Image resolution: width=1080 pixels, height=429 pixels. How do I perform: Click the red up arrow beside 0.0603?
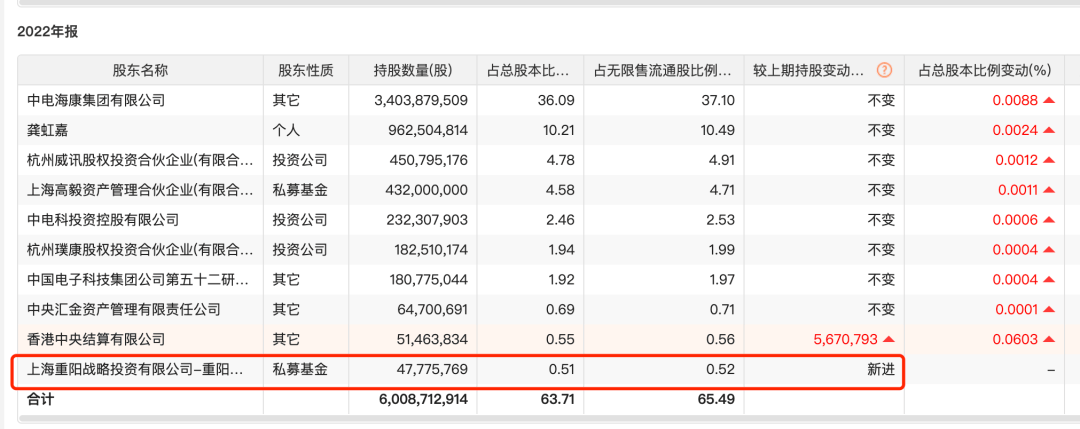coord(1048,339)
